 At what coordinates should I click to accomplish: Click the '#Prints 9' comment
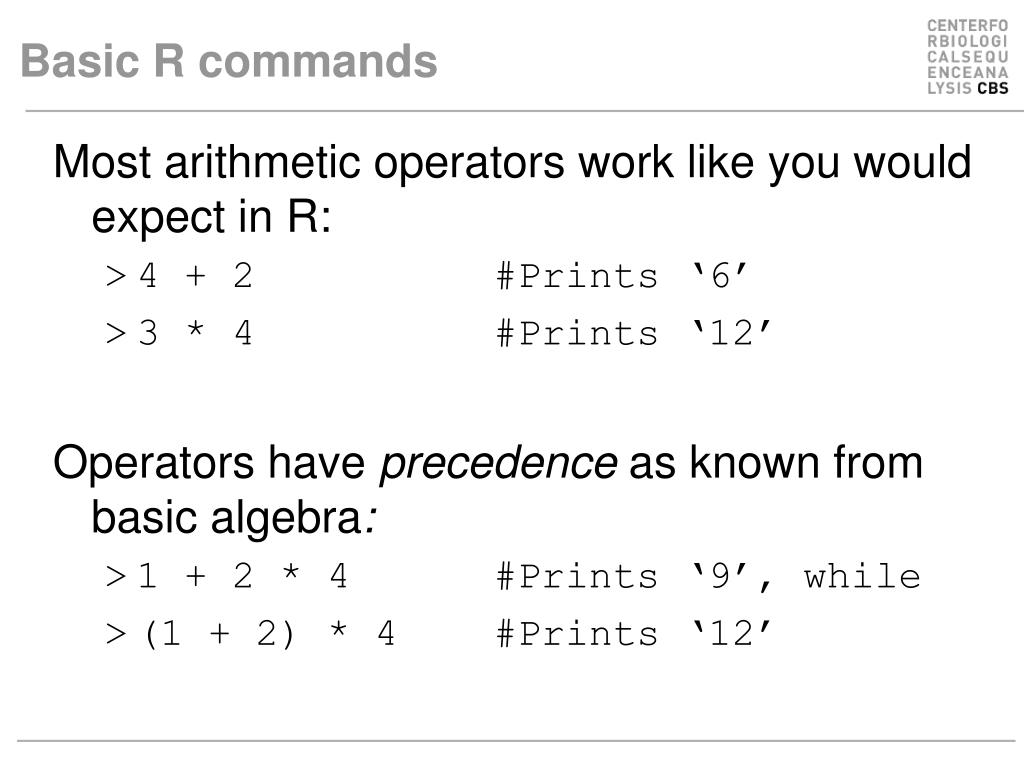634,577
